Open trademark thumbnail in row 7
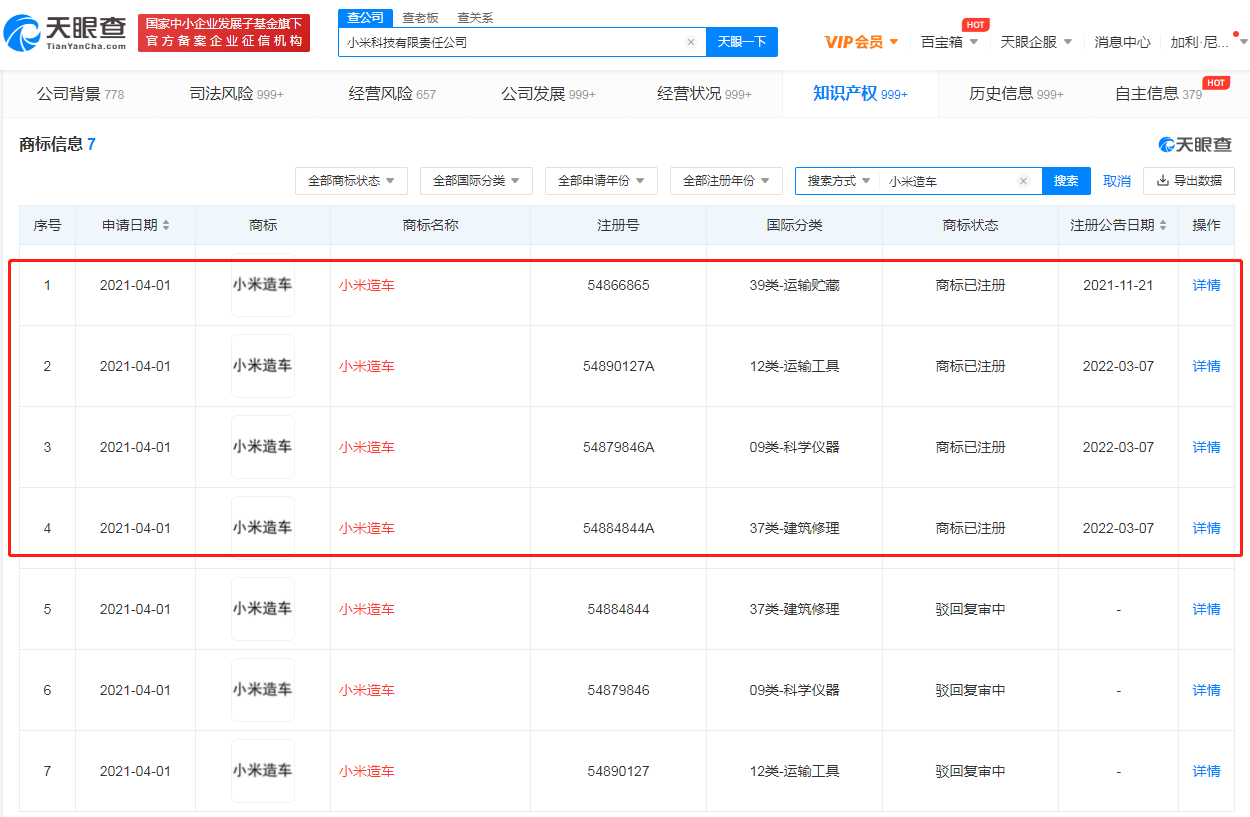The image size is (1250, 817). click(263, 771)
